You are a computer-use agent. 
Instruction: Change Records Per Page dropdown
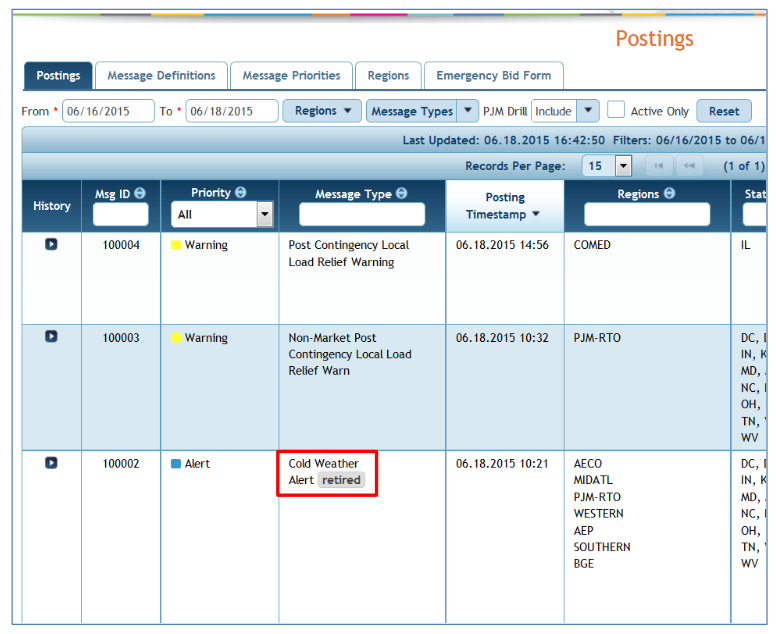[x=623, y=166]
